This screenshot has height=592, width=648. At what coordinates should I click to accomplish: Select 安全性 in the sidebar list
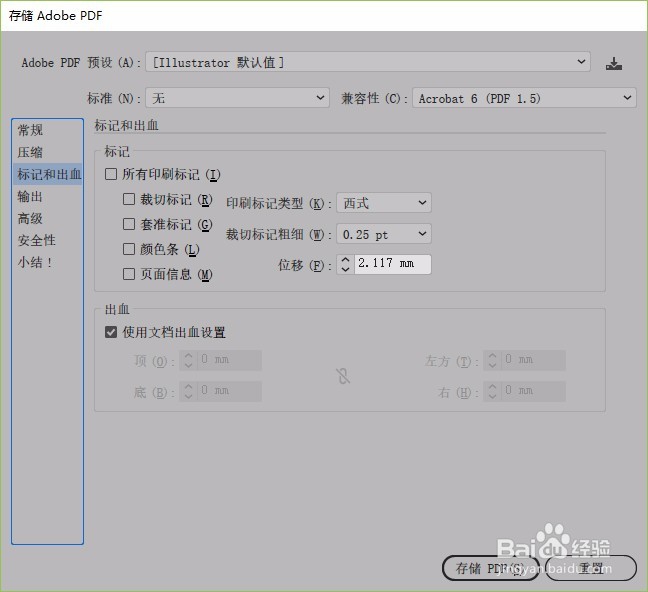coord(48,240)
